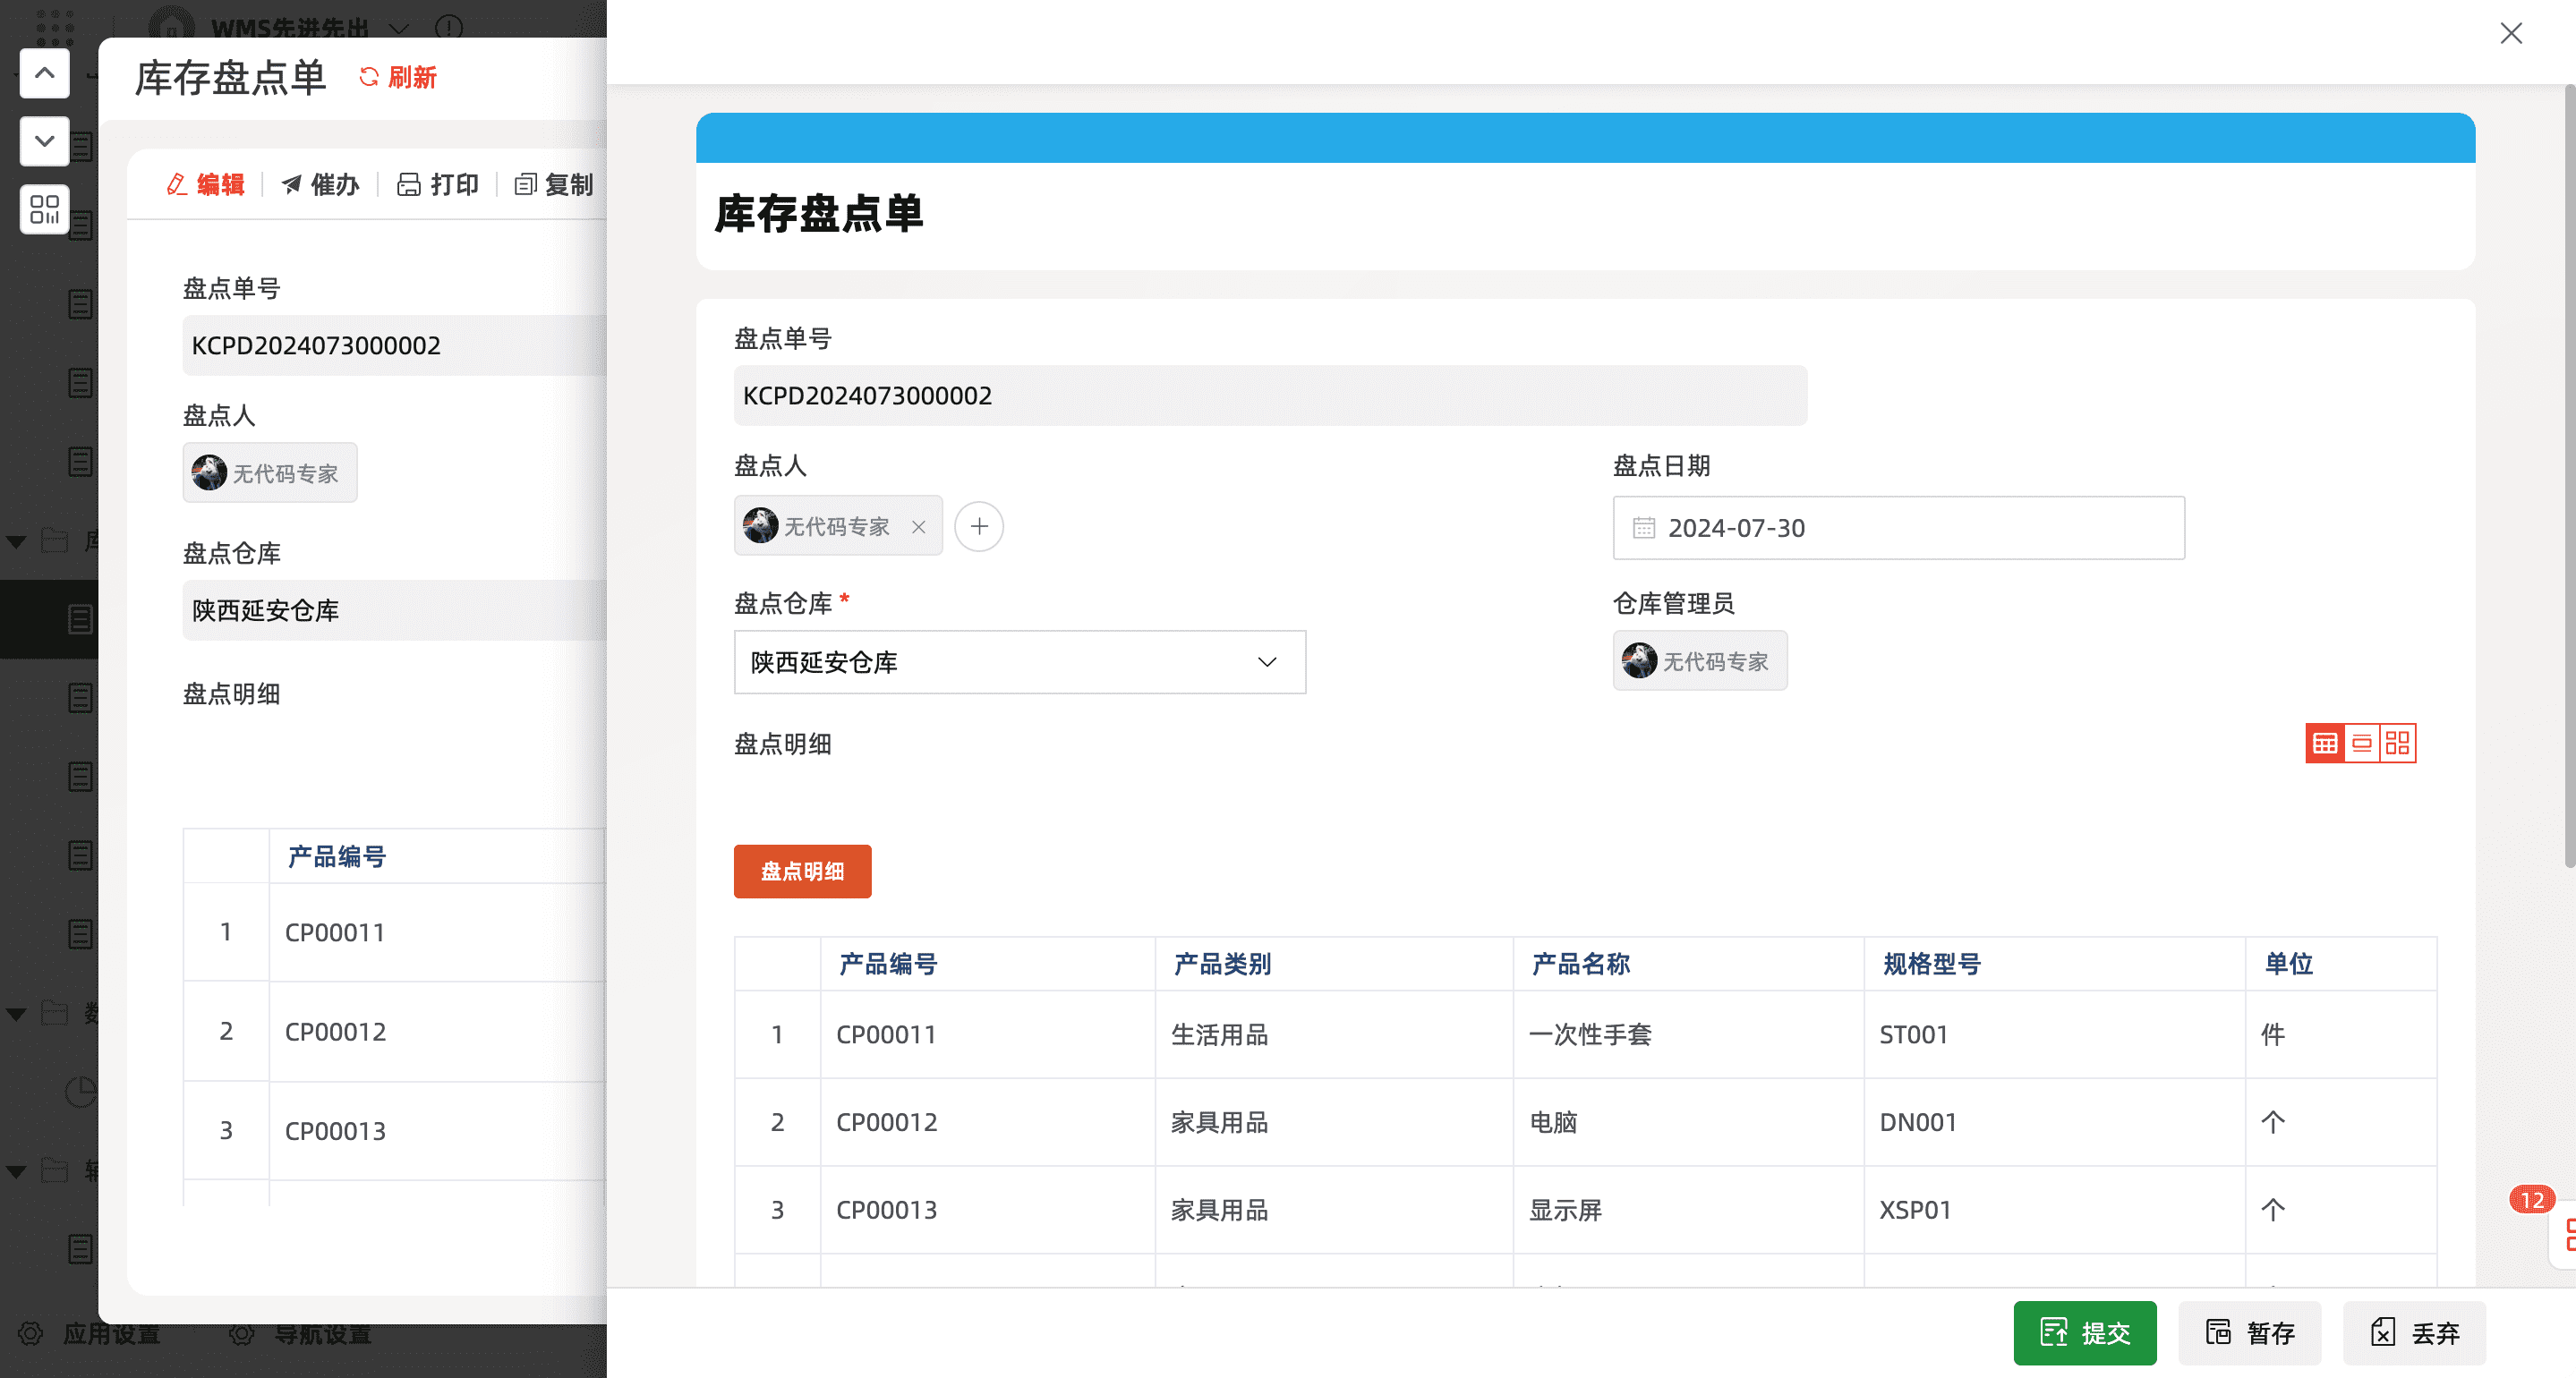This screenshot has width=2576, height=1378.
Task: Switch detail view to list layout
Action: 2361,743
